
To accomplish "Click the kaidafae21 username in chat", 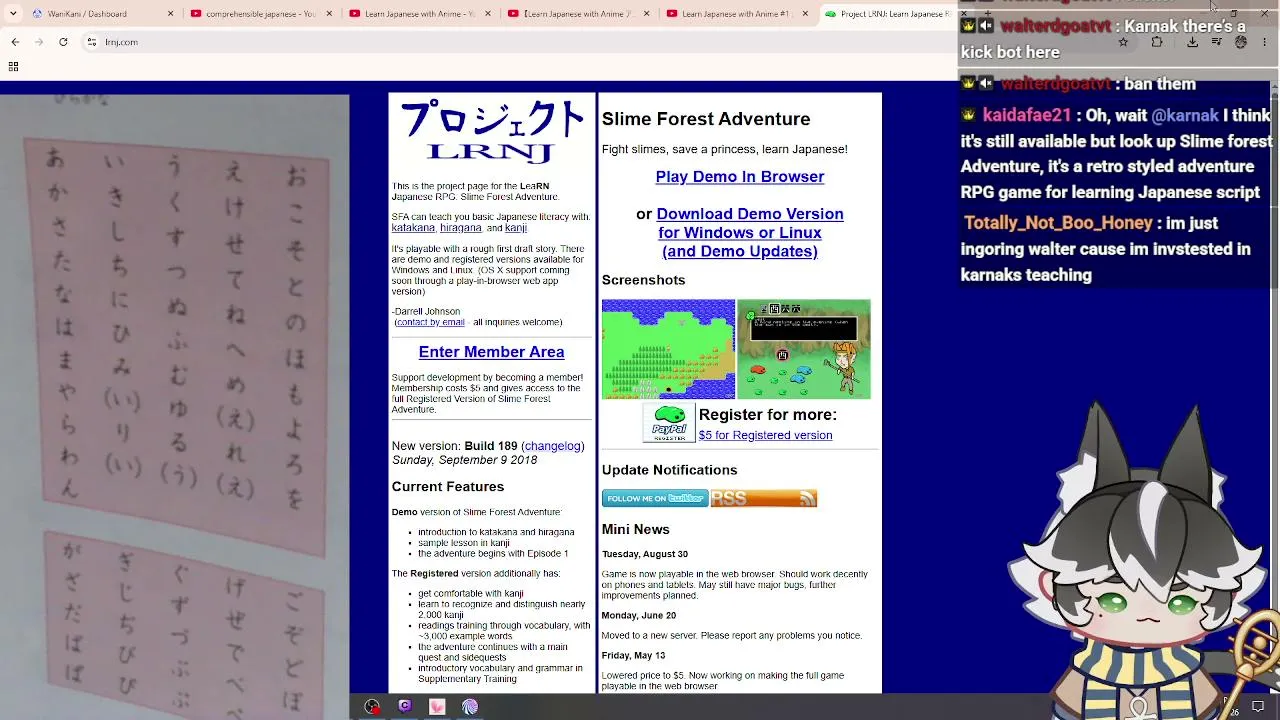I will point(1027,116).
